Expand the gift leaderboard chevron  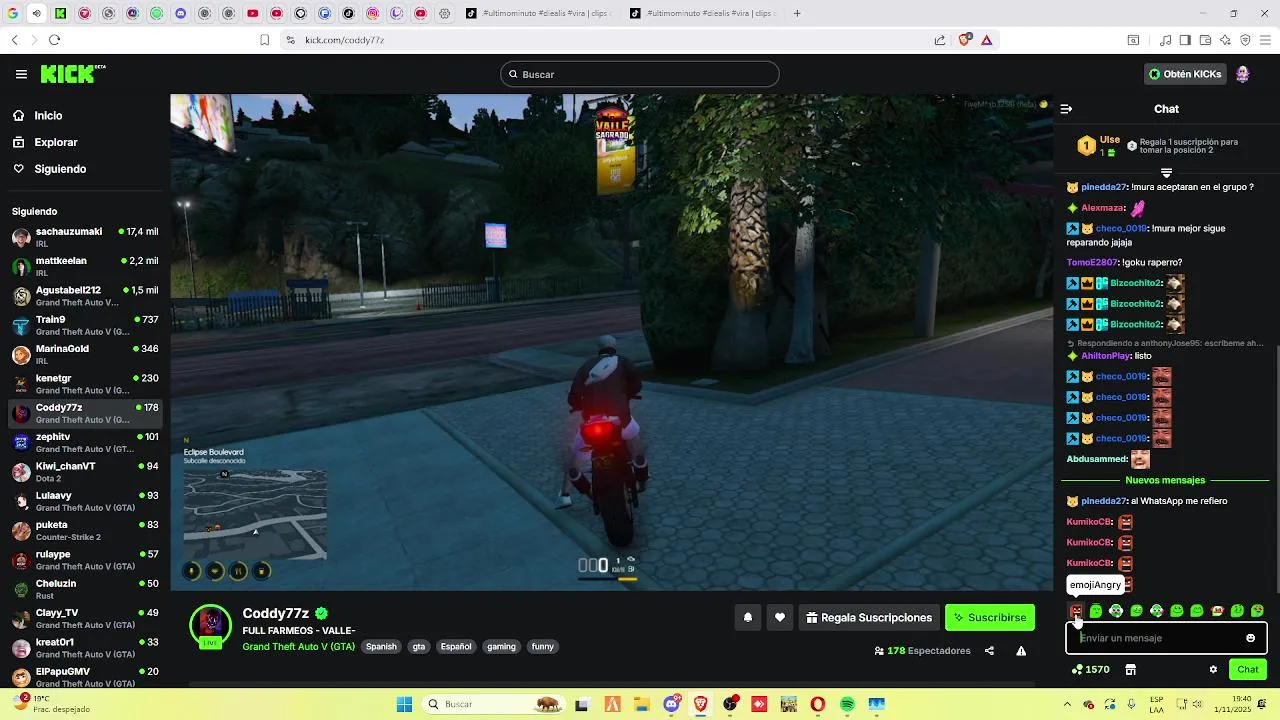(1166, 173)
